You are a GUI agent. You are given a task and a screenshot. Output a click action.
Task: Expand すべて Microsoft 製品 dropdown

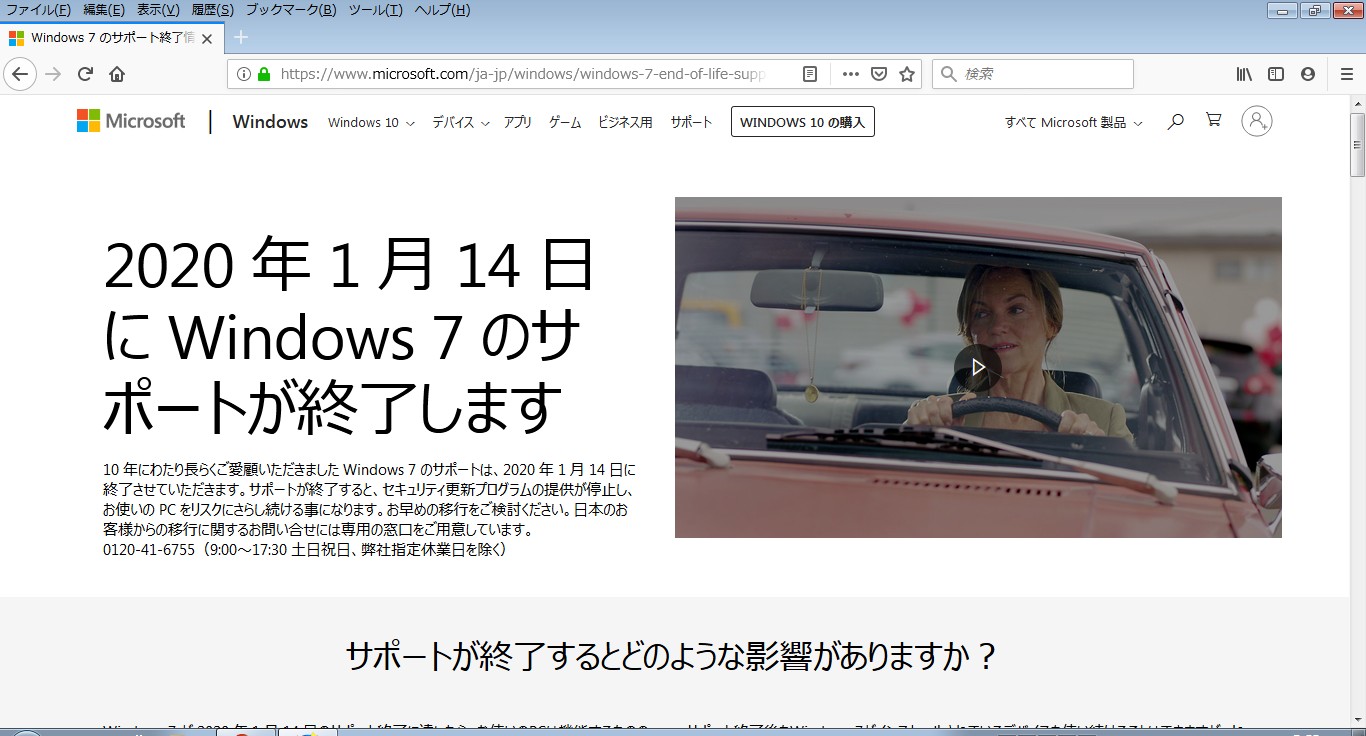click(1074, 122)
